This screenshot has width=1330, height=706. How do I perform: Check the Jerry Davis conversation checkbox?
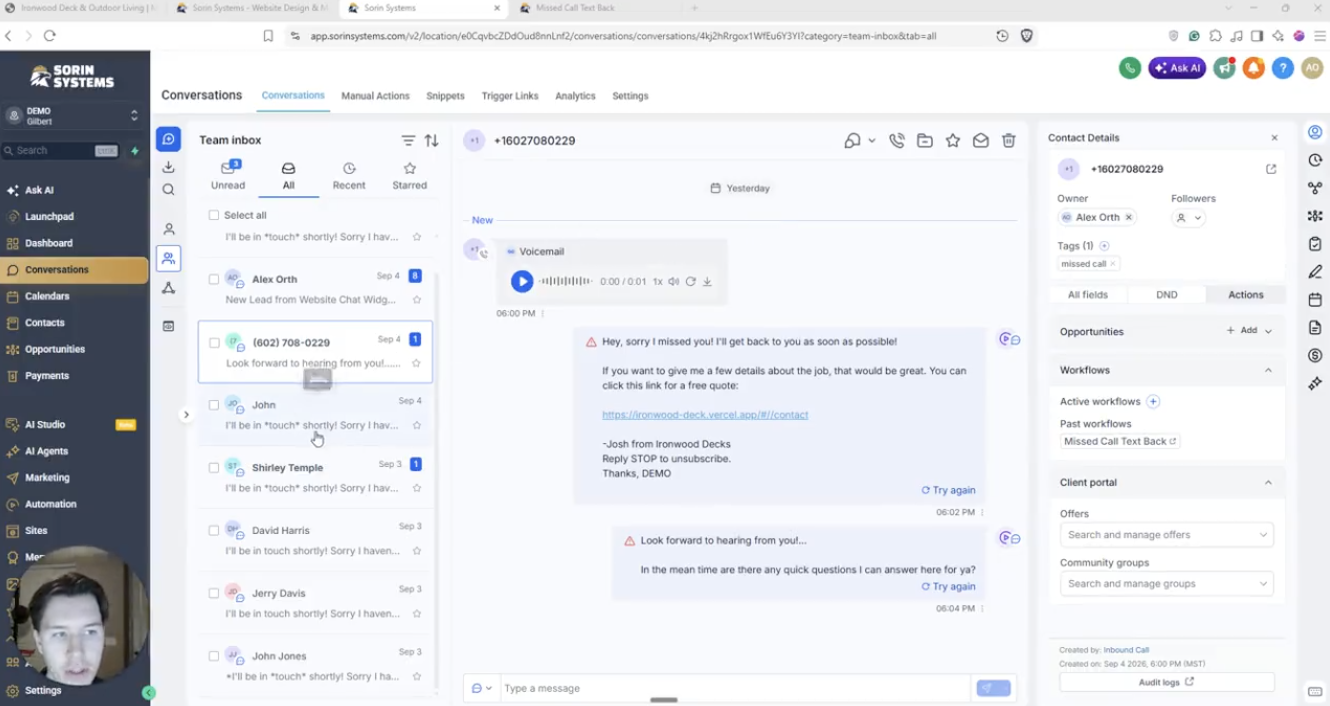coord(213,593)
